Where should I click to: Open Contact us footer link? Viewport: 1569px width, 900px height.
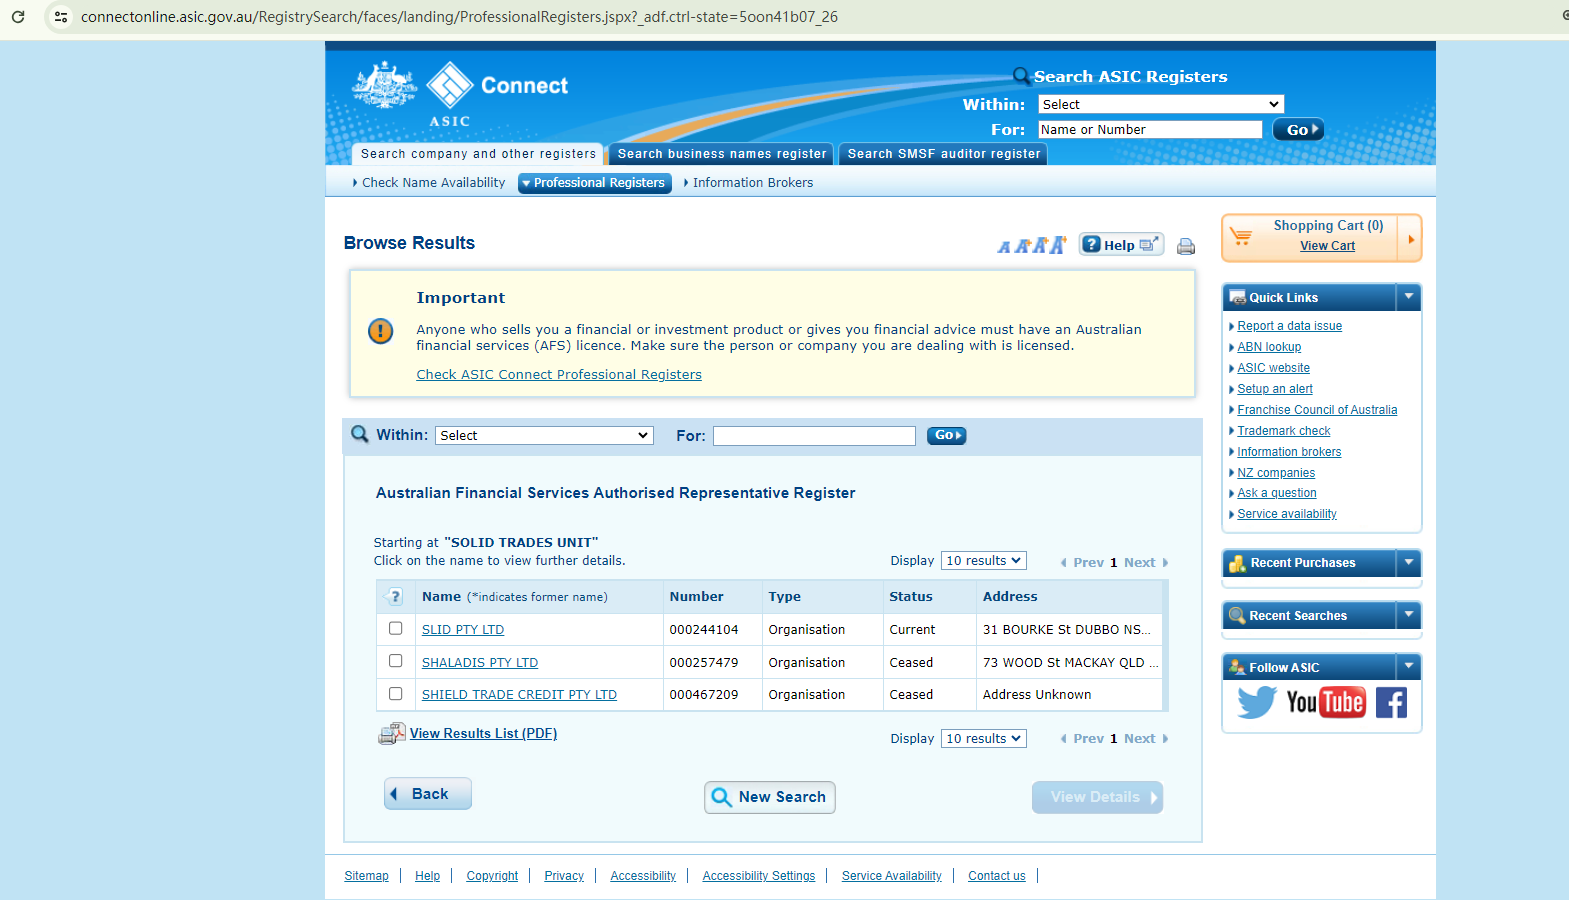pos(997,876)
